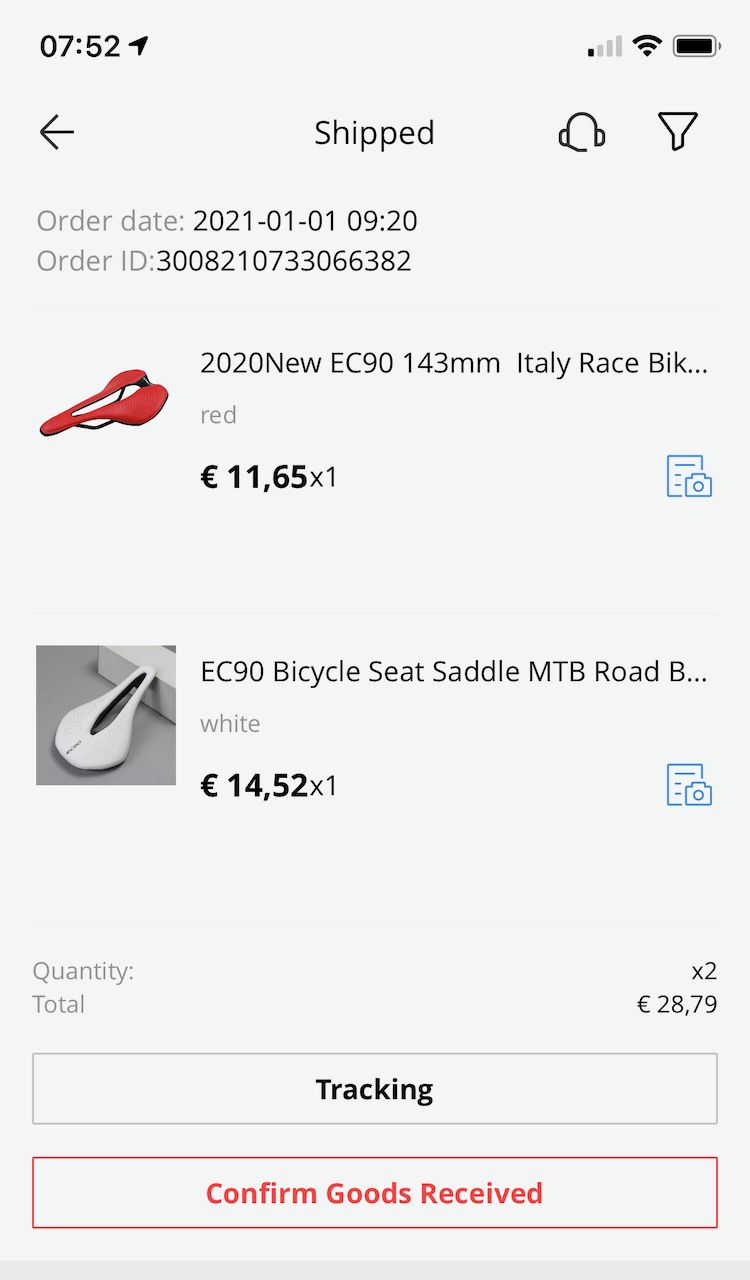This screenshot has width=750, height=1280.
Task: Tap the order date 2021-01-01 09:20
Action: click(x=305, y=221)
